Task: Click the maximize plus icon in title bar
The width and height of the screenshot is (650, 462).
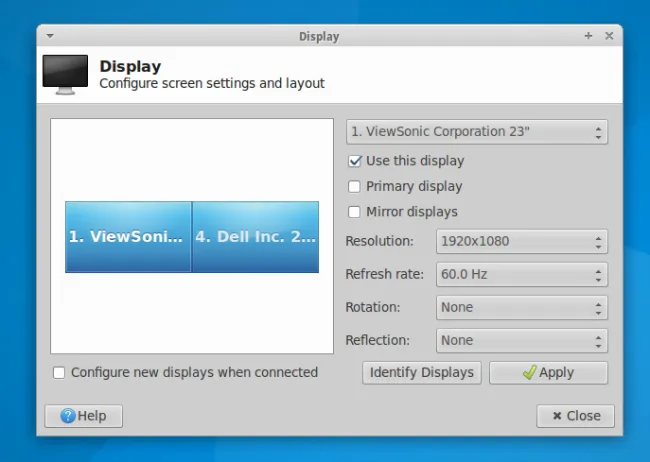Action: pyautogui.click(x=588, y=36)
